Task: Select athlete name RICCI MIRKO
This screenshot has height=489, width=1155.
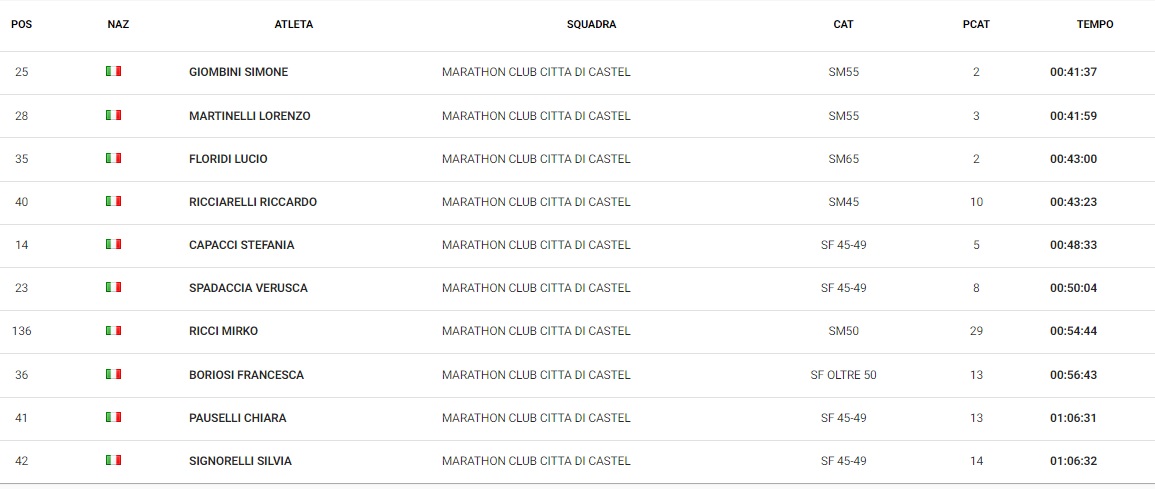Action: (224, 331)
